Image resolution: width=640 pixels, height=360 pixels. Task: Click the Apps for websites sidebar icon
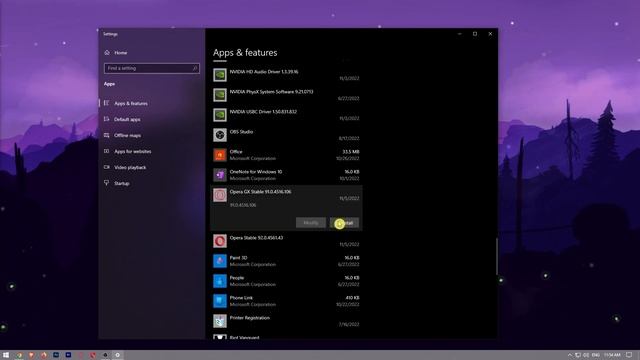coord(107,151)
